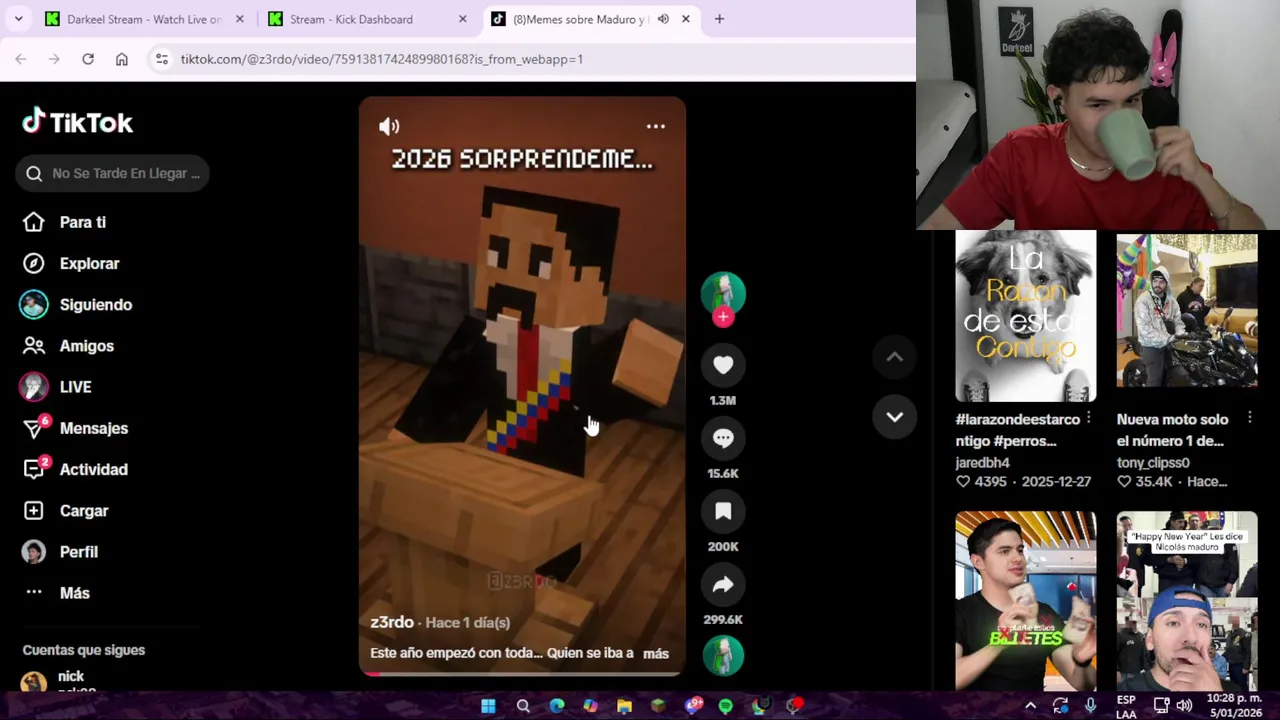Click the browser home button

[x=122, y=59]
